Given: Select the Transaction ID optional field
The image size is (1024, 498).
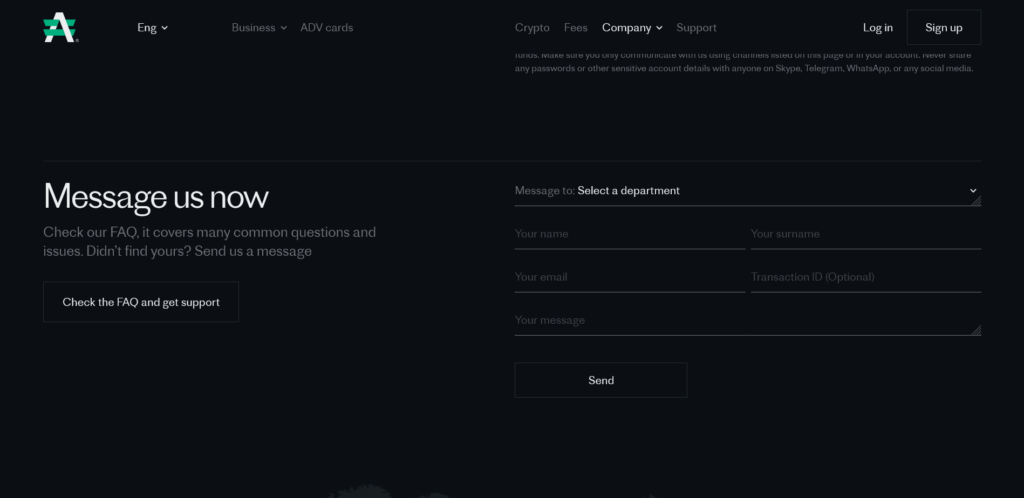Looking at the screenshot, I should pyautogui.click(x=865, y=277).
